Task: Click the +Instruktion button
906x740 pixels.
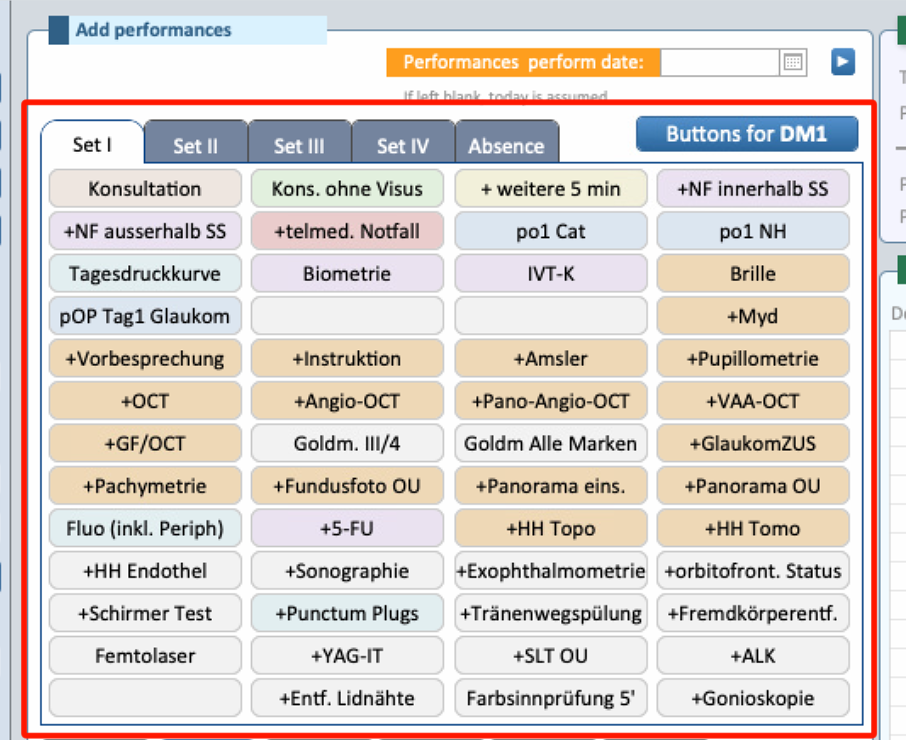Action: click(347, 359)
